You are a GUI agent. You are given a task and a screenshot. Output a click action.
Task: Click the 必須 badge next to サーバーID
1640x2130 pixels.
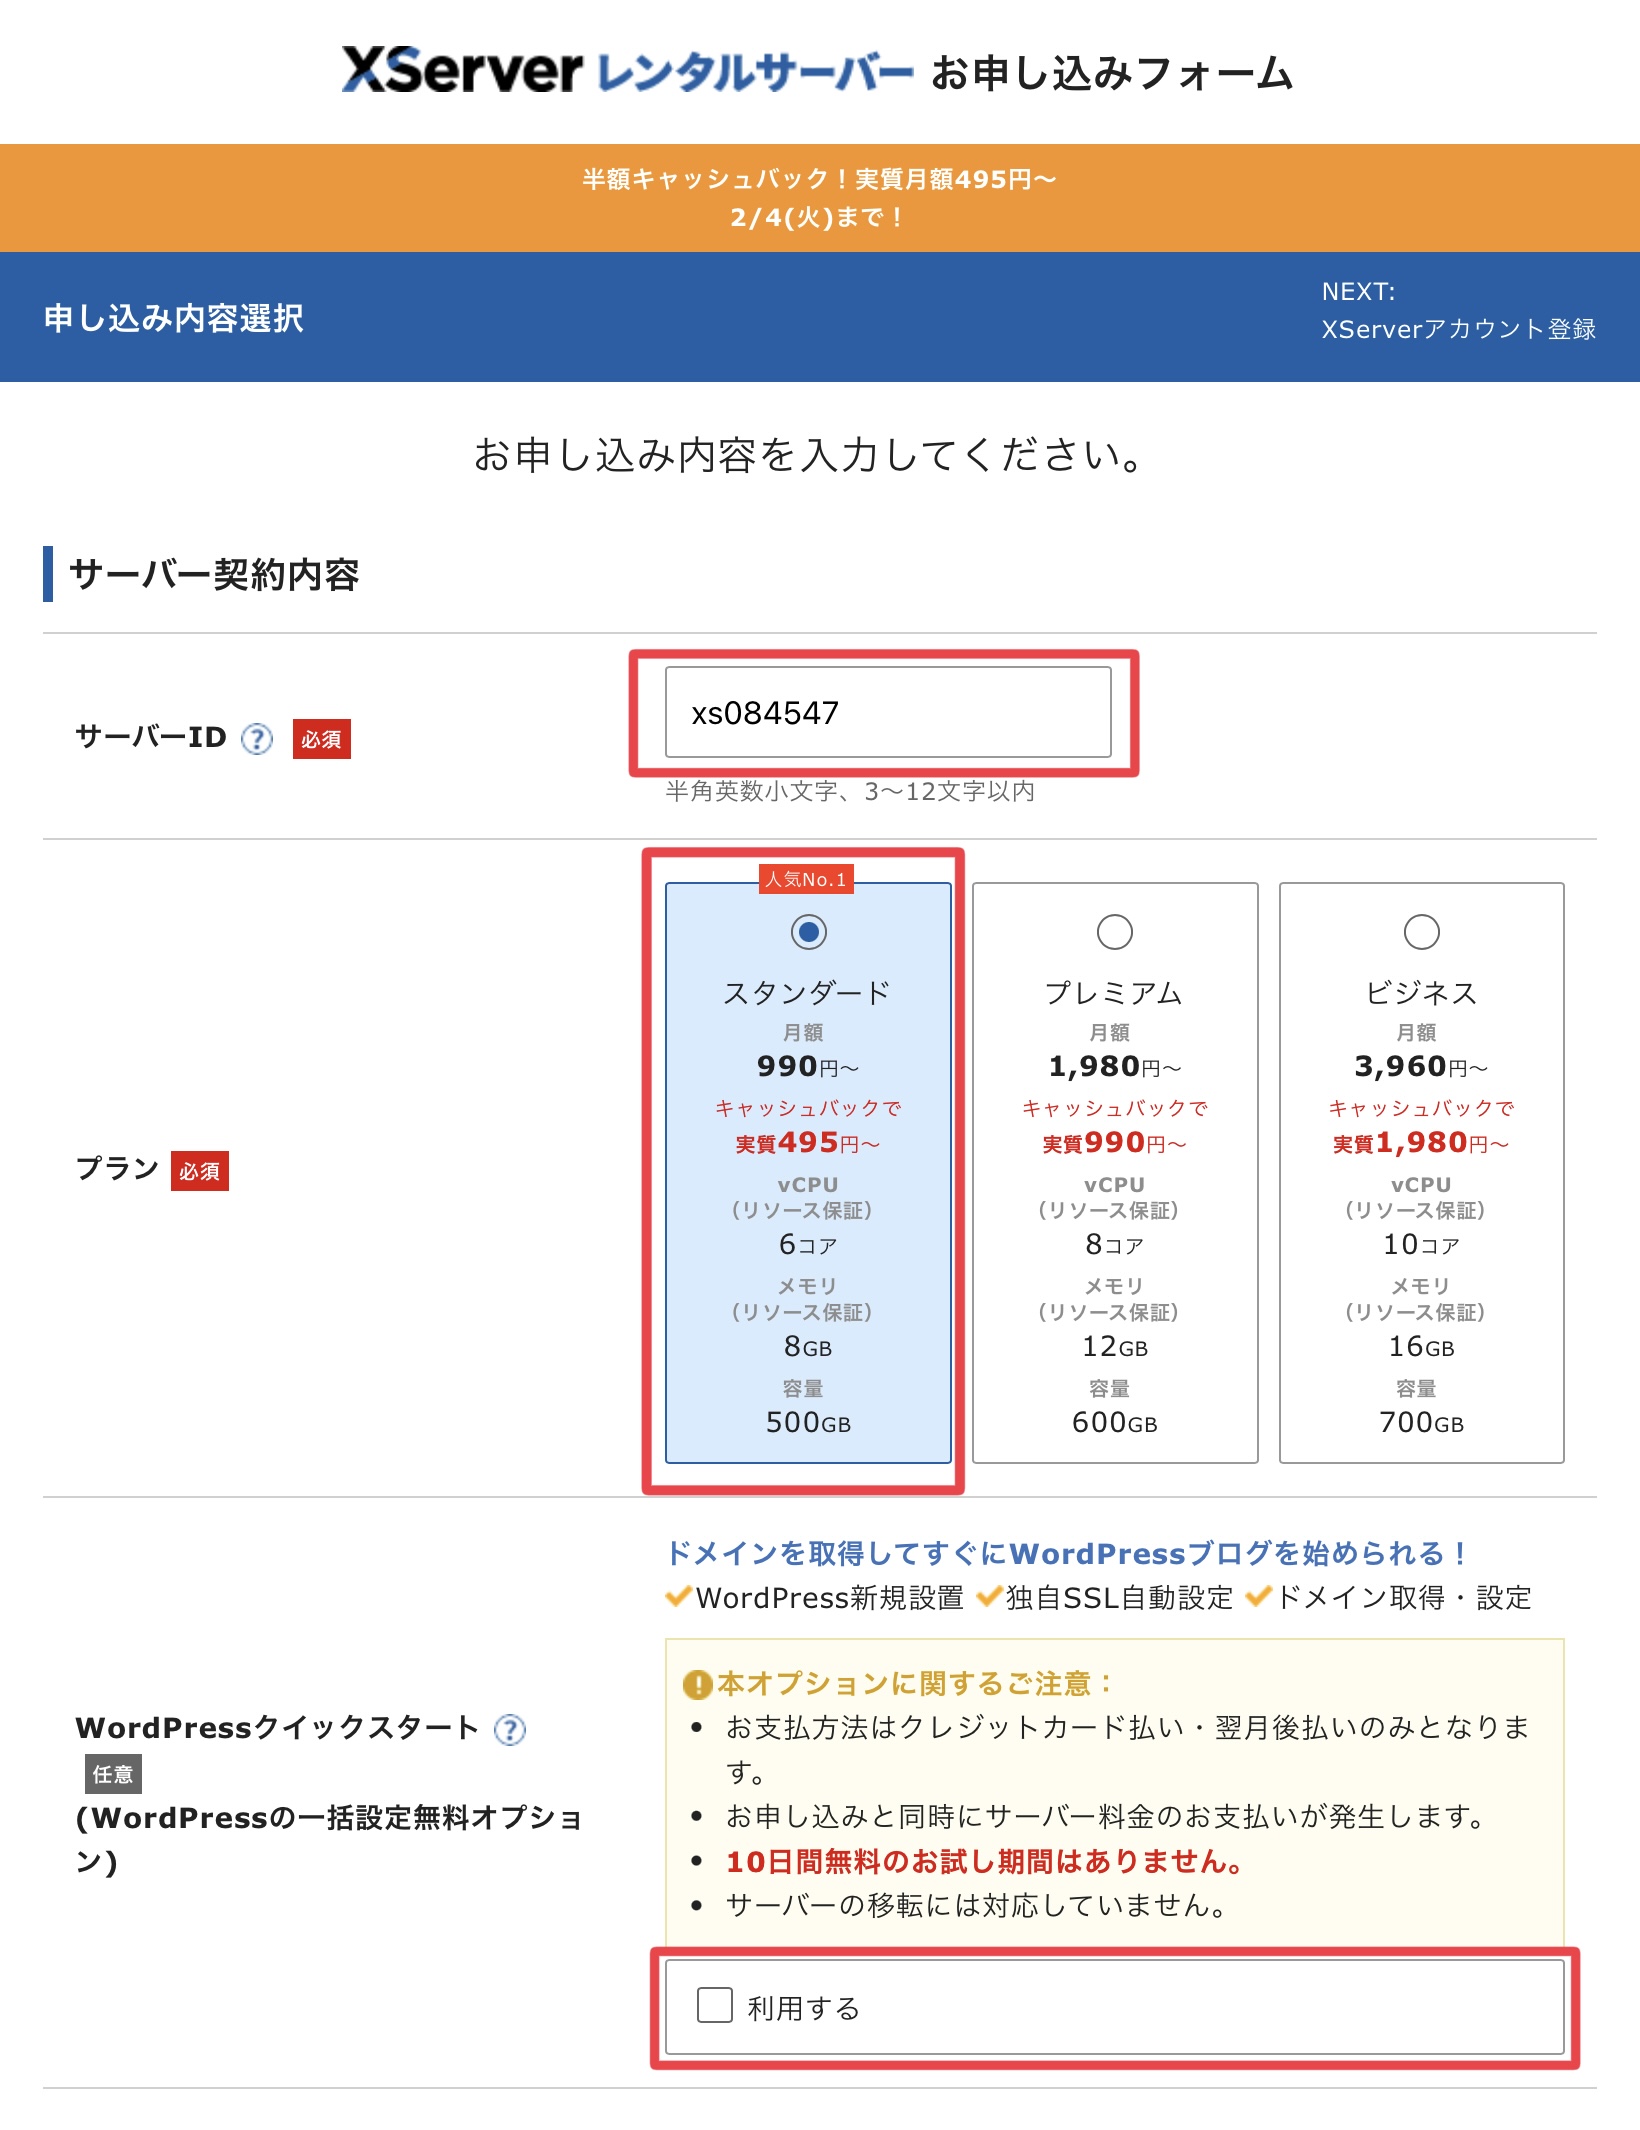321,739
